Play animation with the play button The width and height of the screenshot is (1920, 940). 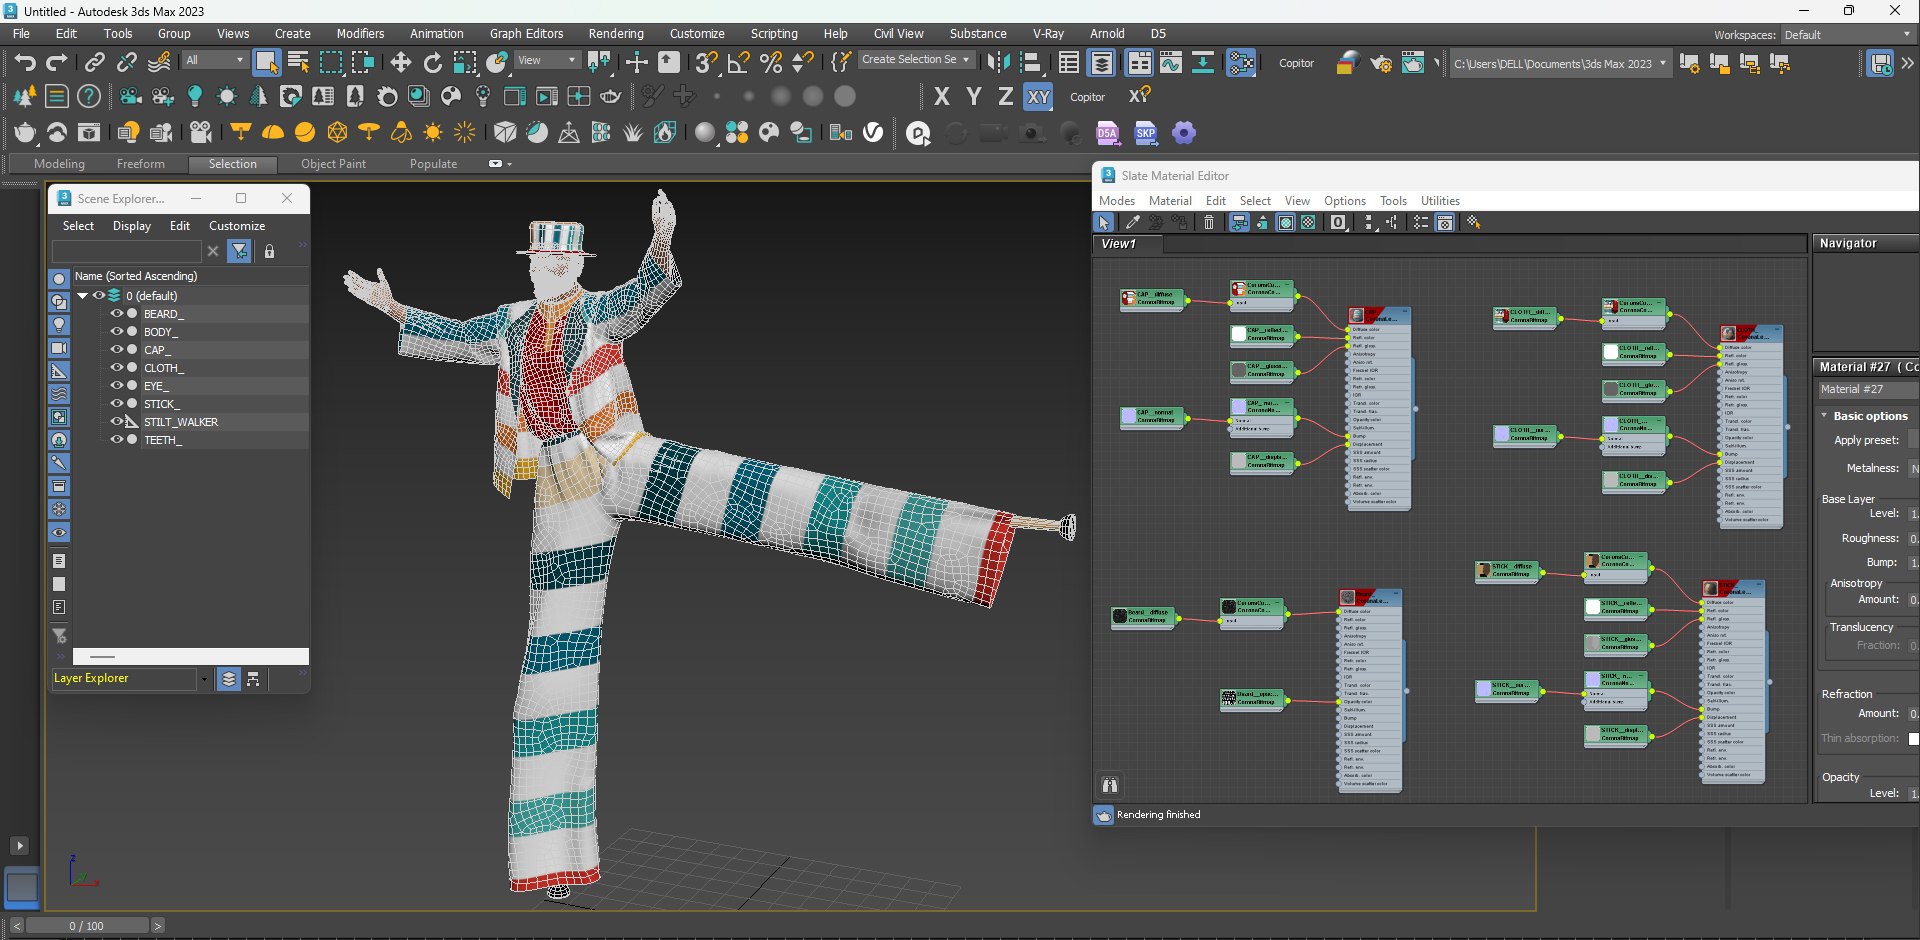[x=19, y=846]
